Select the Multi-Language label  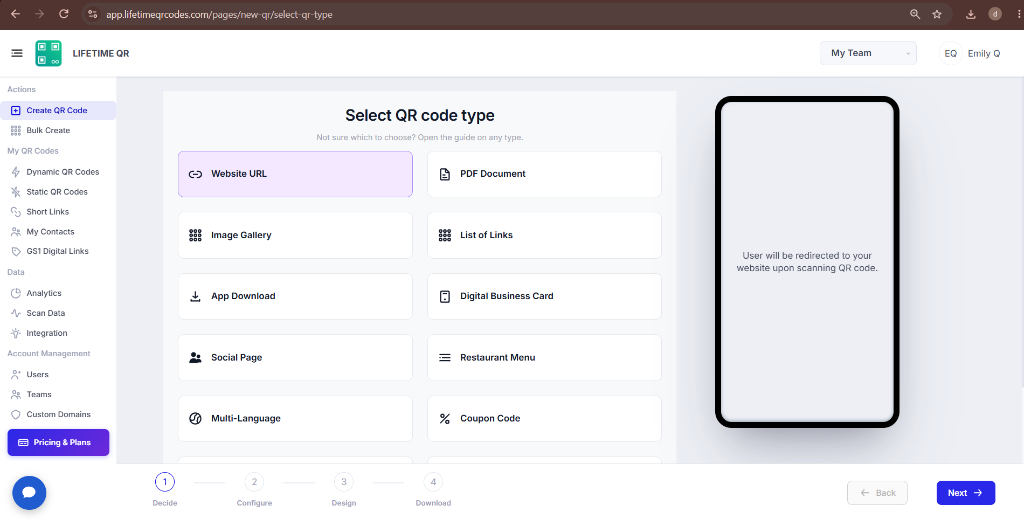click(246, 419)
